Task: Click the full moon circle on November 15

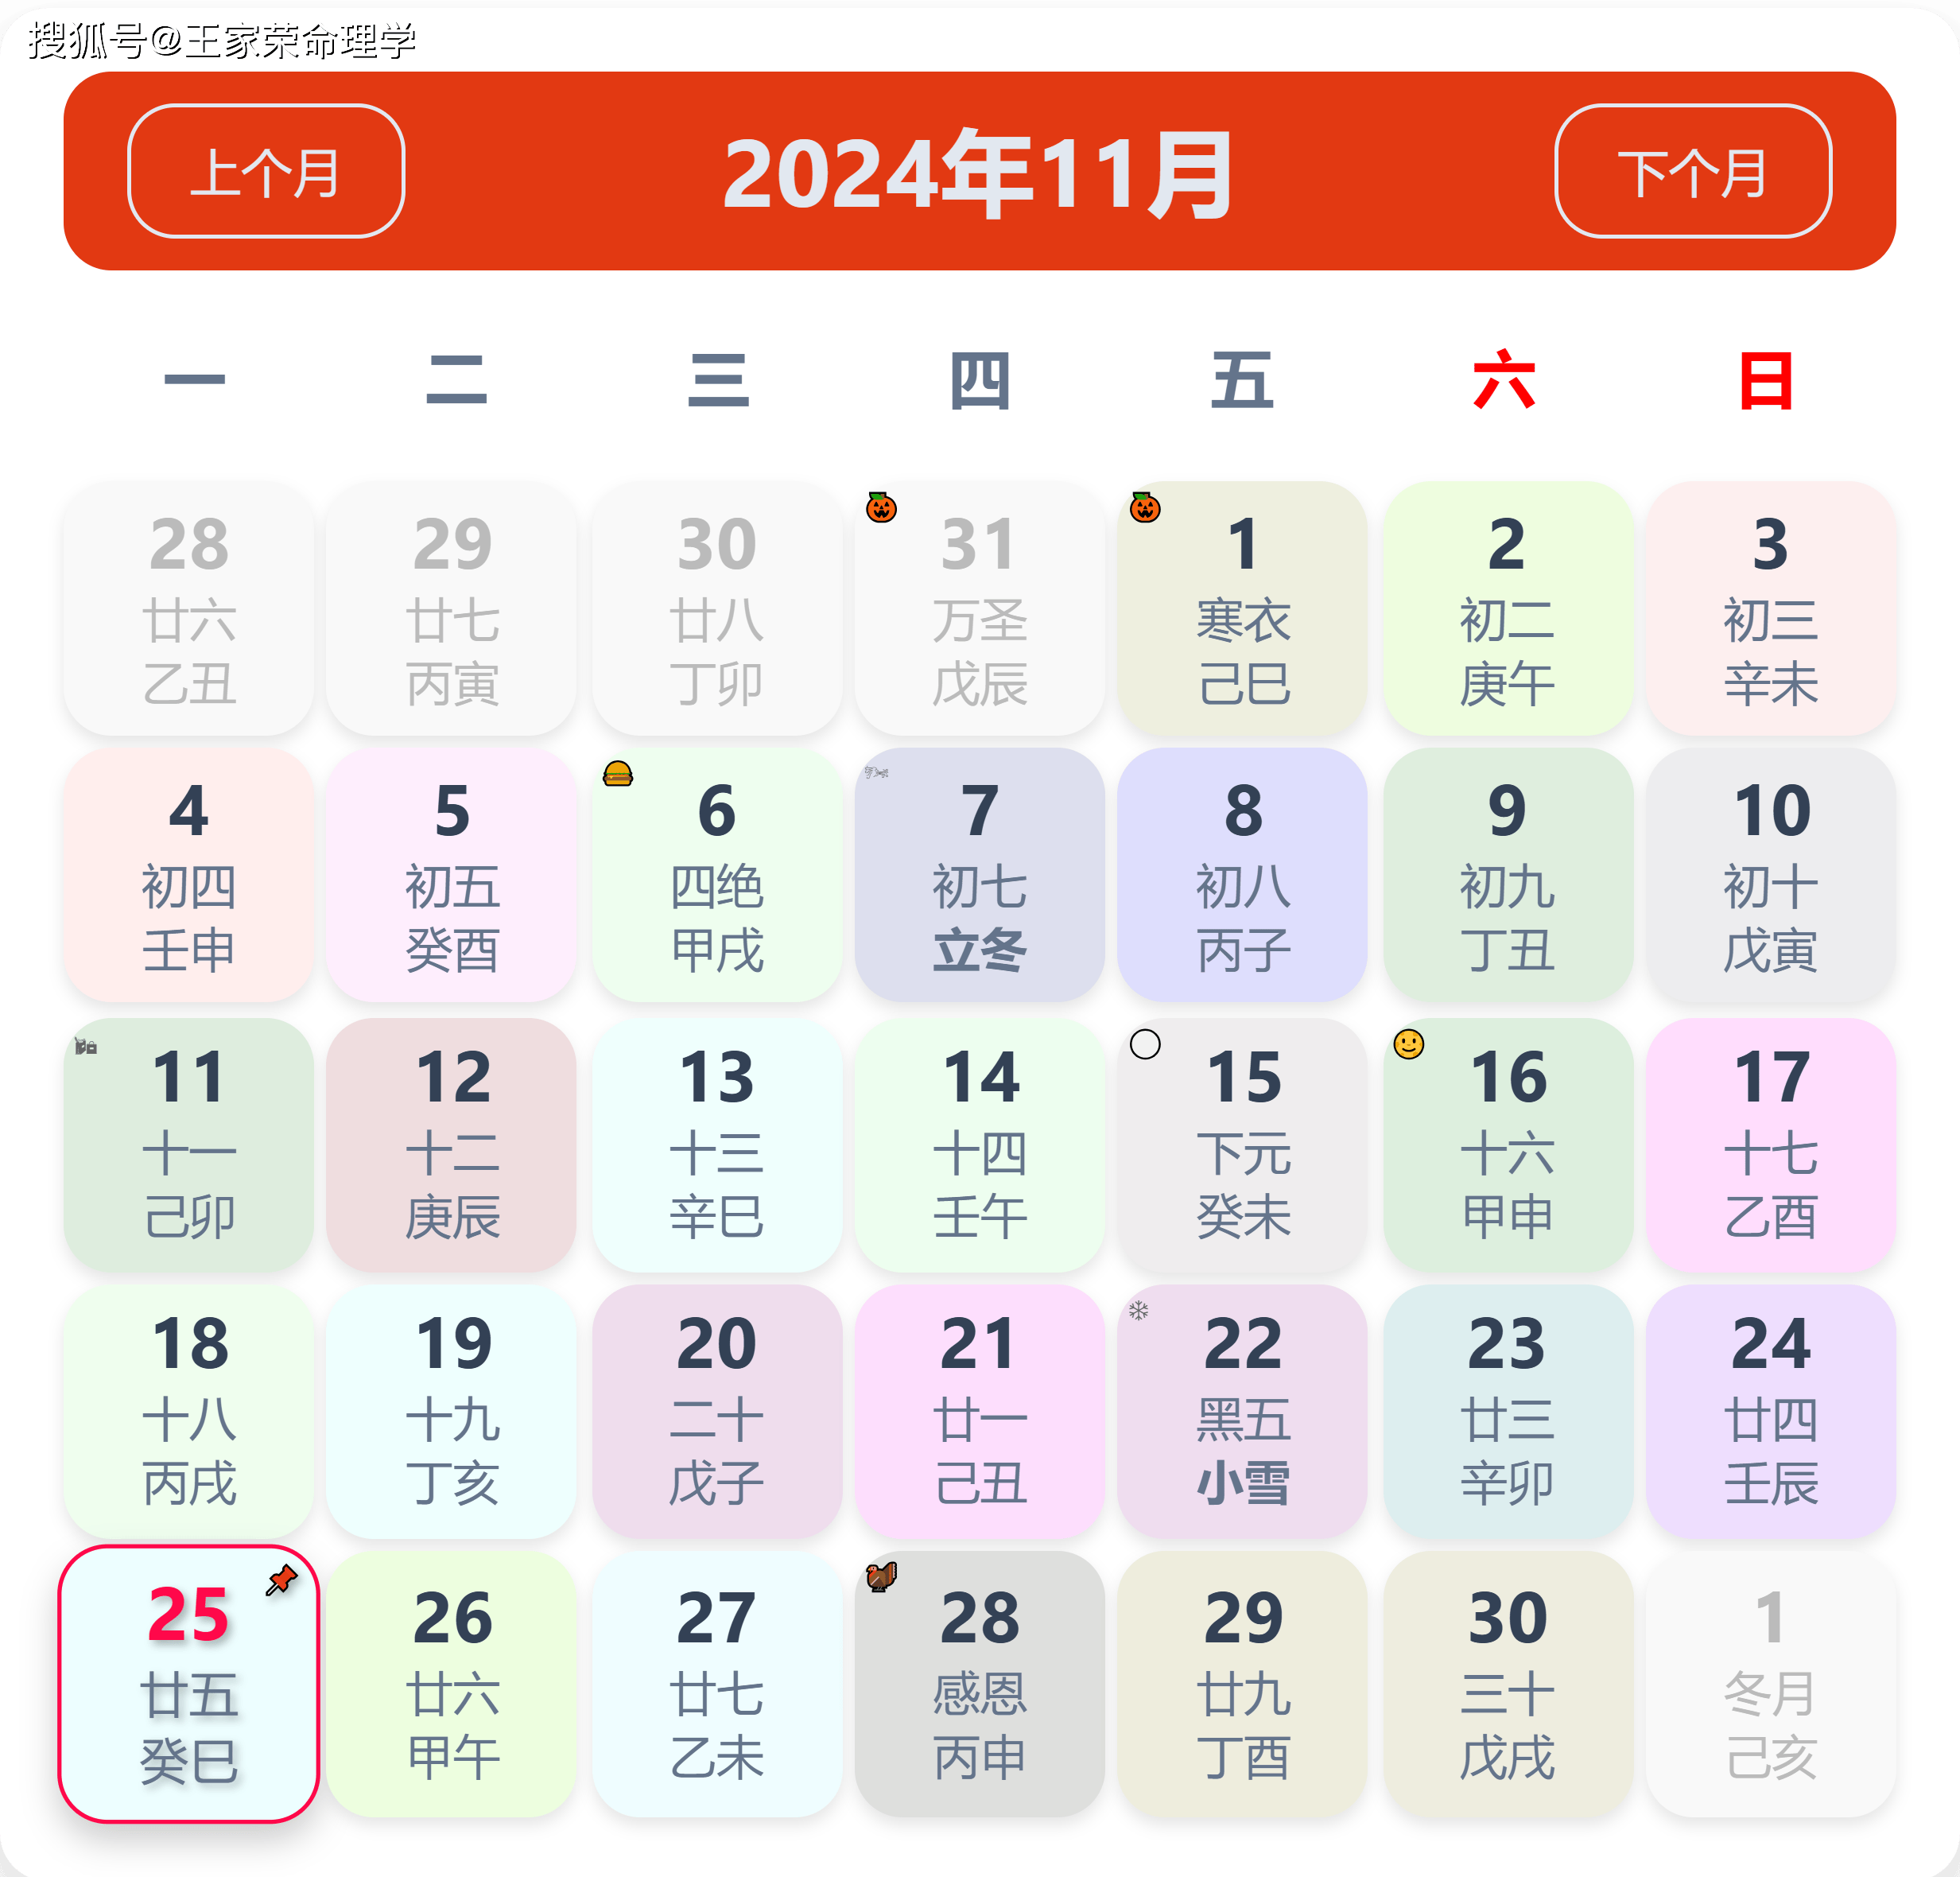Action: (1145, 1044)
